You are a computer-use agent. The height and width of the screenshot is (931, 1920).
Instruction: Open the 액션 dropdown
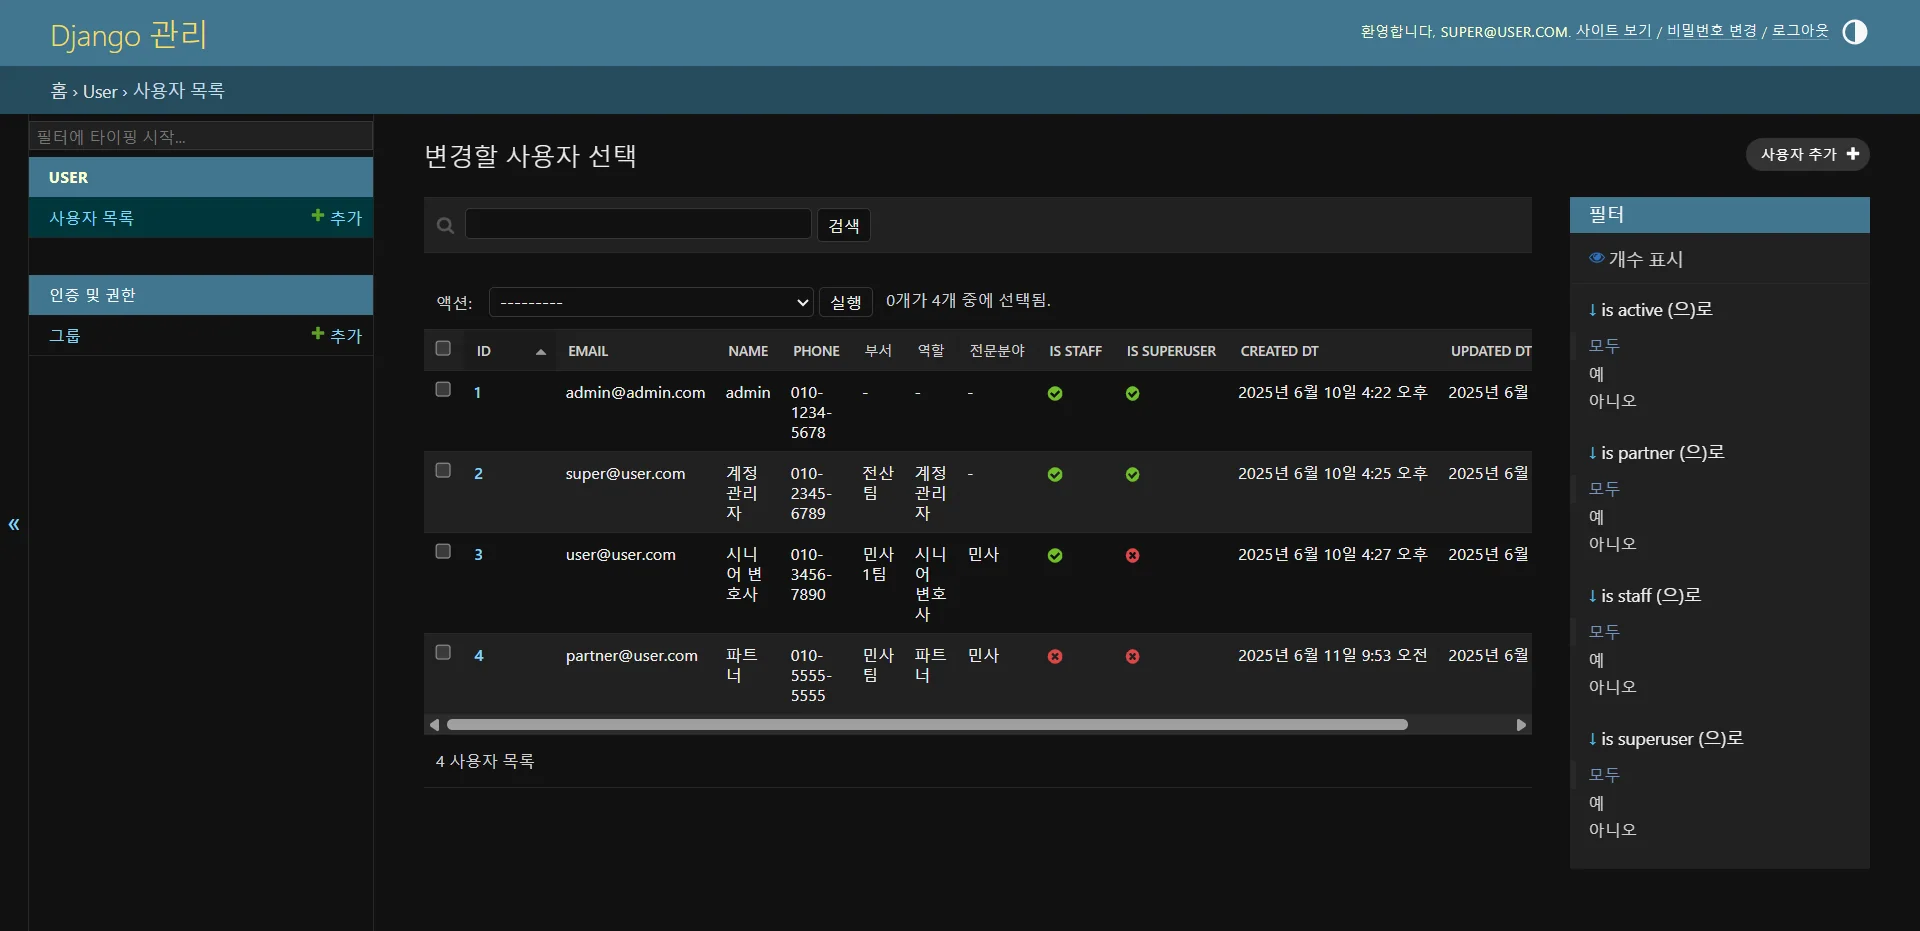[x=651, y=302]
